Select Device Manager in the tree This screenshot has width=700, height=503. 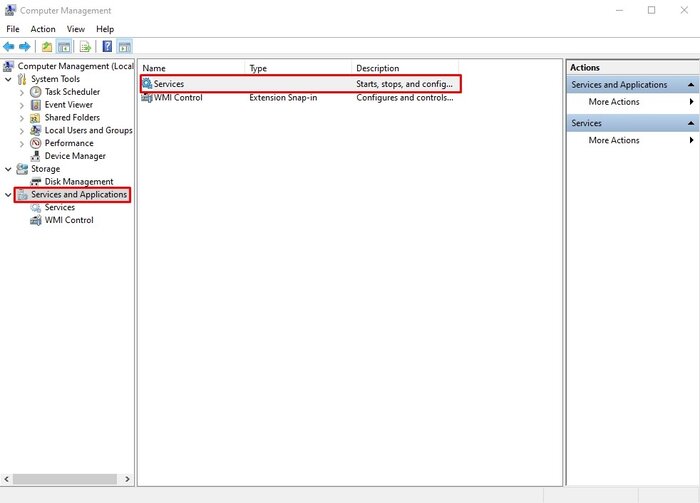coord(75,156)
